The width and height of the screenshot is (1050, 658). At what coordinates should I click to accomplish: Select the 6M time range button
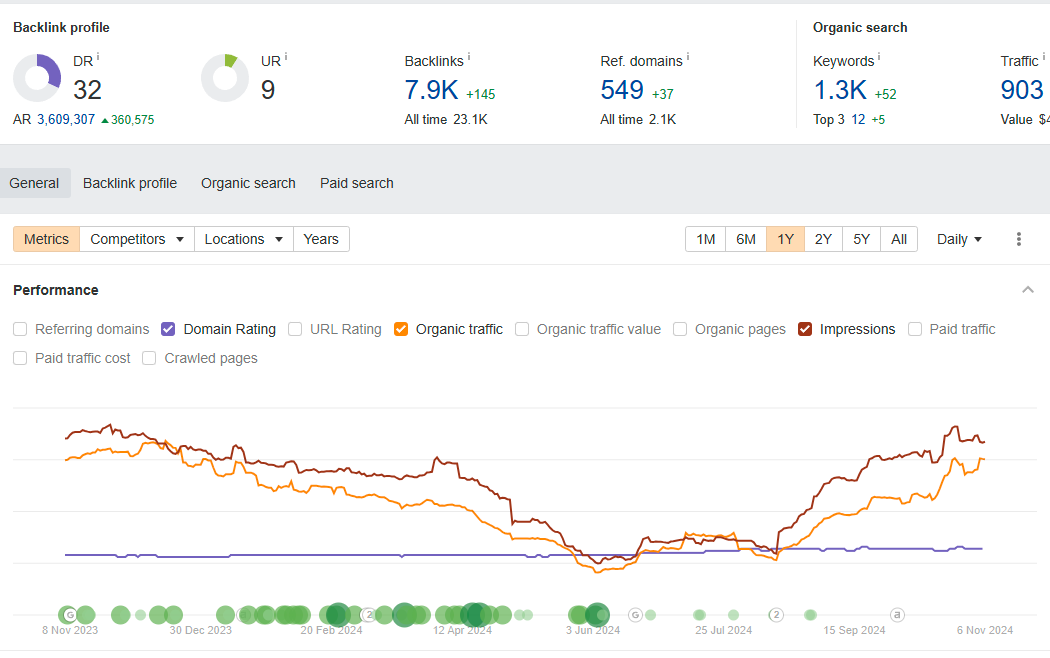click(746, 239)
